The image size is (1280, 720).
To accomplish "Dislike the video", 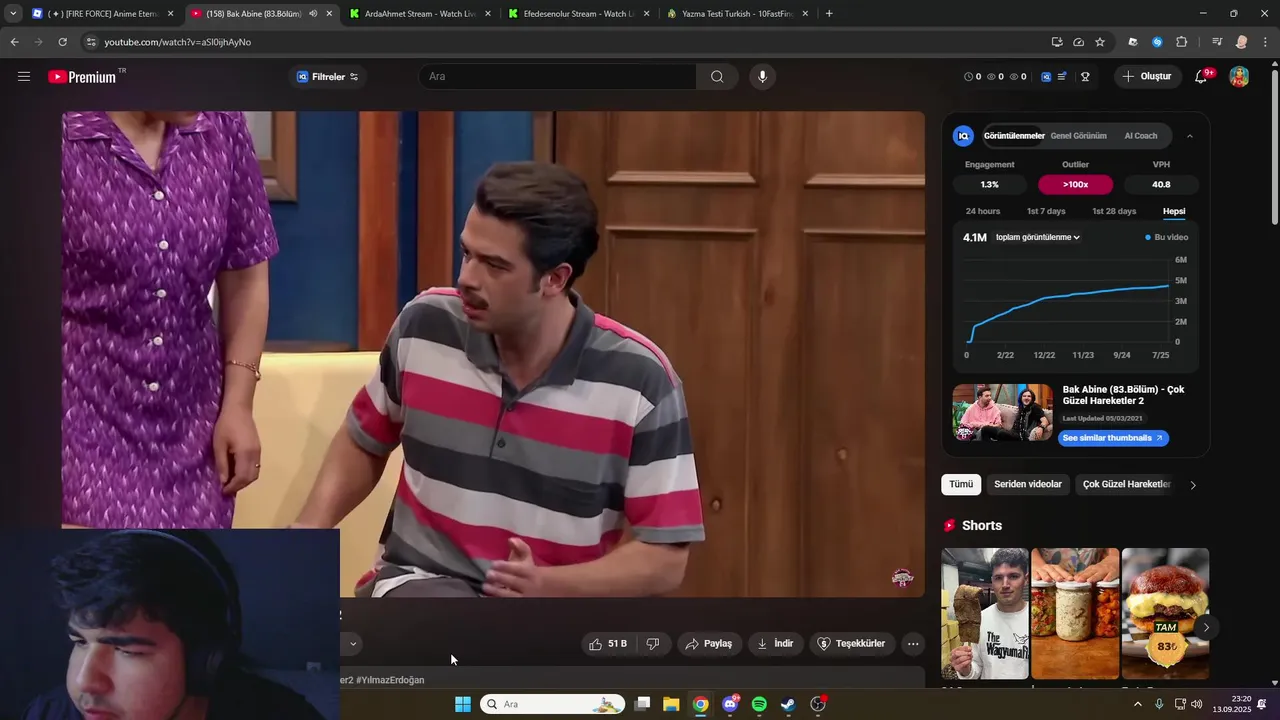I will [x=653, y=644].
